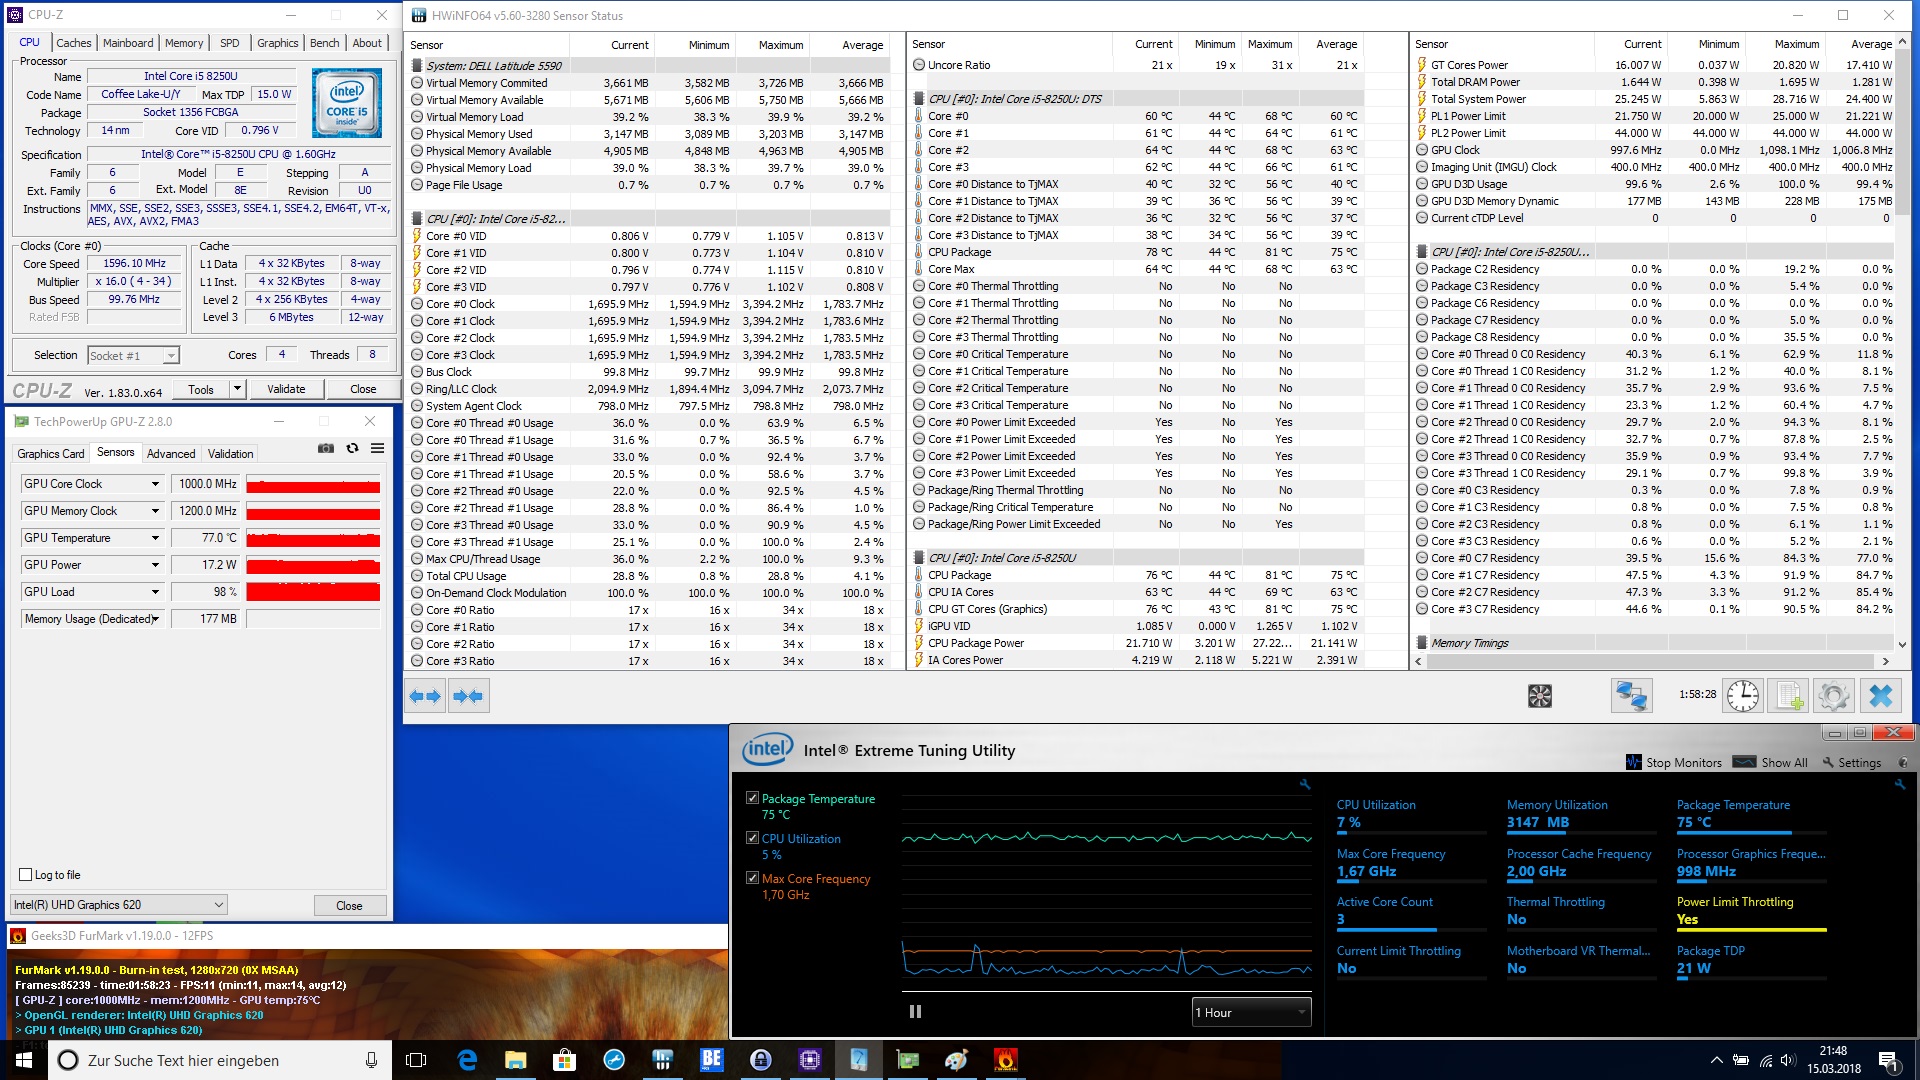Enable Log to file checkbox
Screen dimensions: 1920x1080
[26, 875]
